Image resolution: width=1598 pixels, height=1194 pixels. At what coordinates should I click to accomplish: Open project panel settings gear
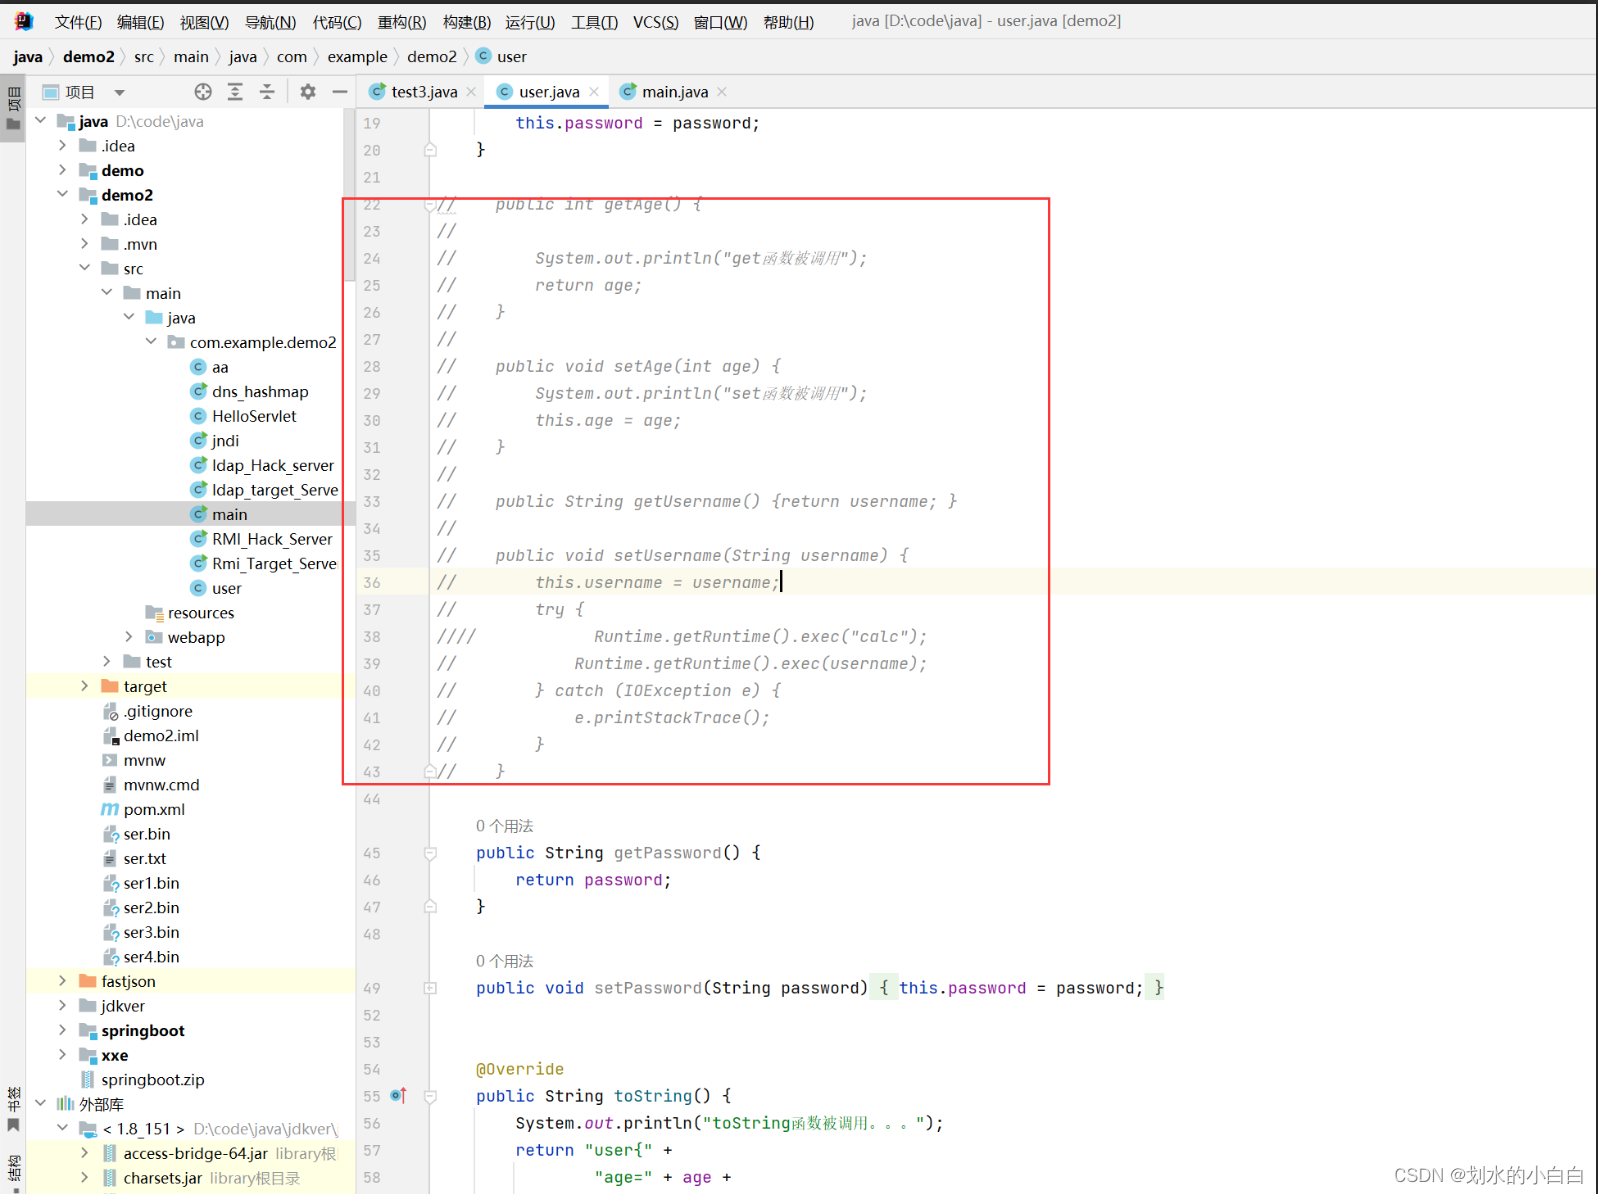pyautogui.click(x=308, y=92)
